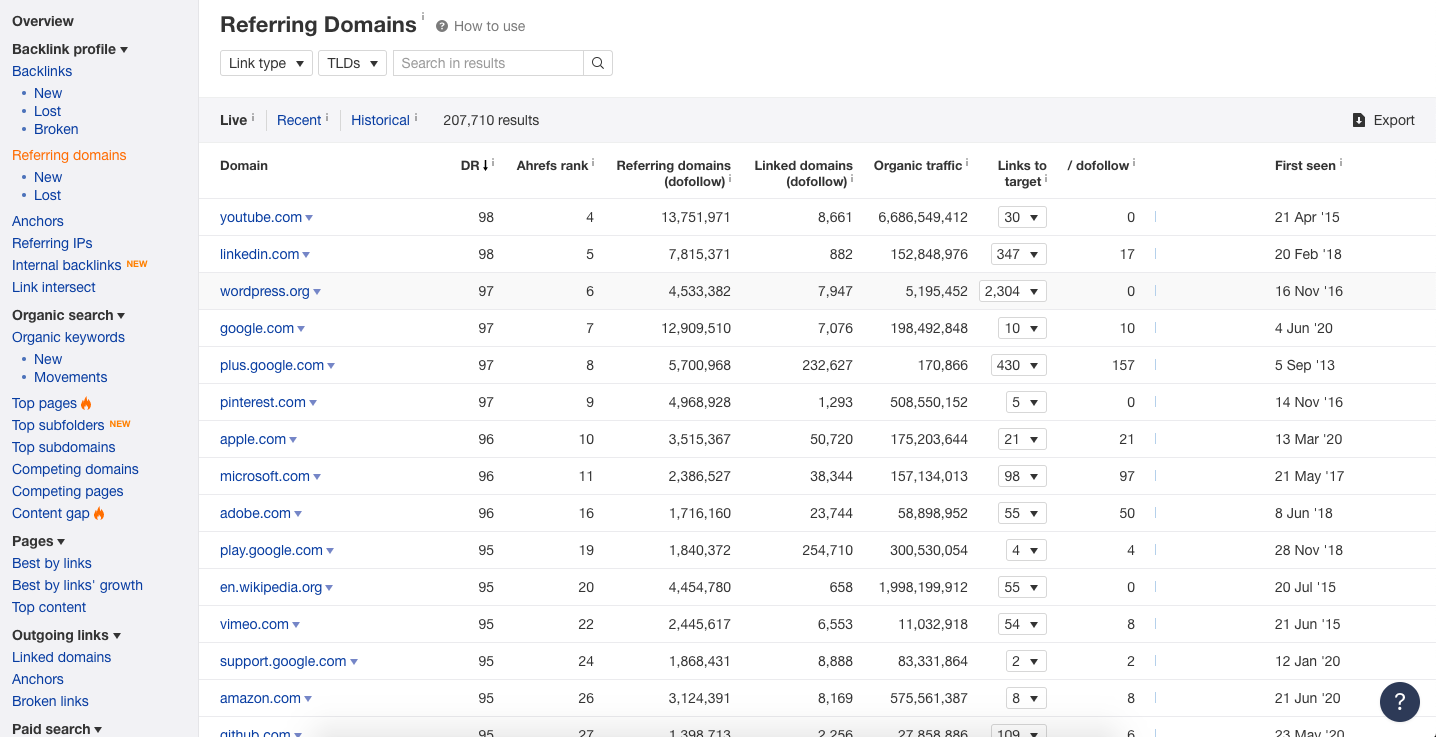Viewport: 1436px width, 737px height.
Task: Expand play.google.com links to target dropdown
Action: [1026, 550]
